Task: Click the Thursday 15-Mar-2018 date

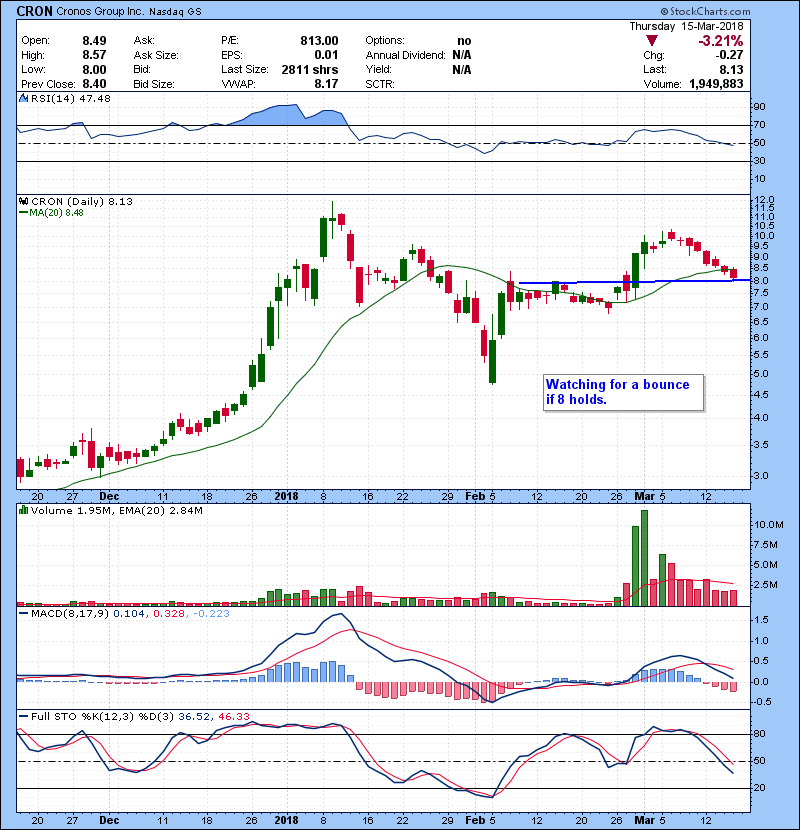Action: pyautogui.click(x=686, y=26)
